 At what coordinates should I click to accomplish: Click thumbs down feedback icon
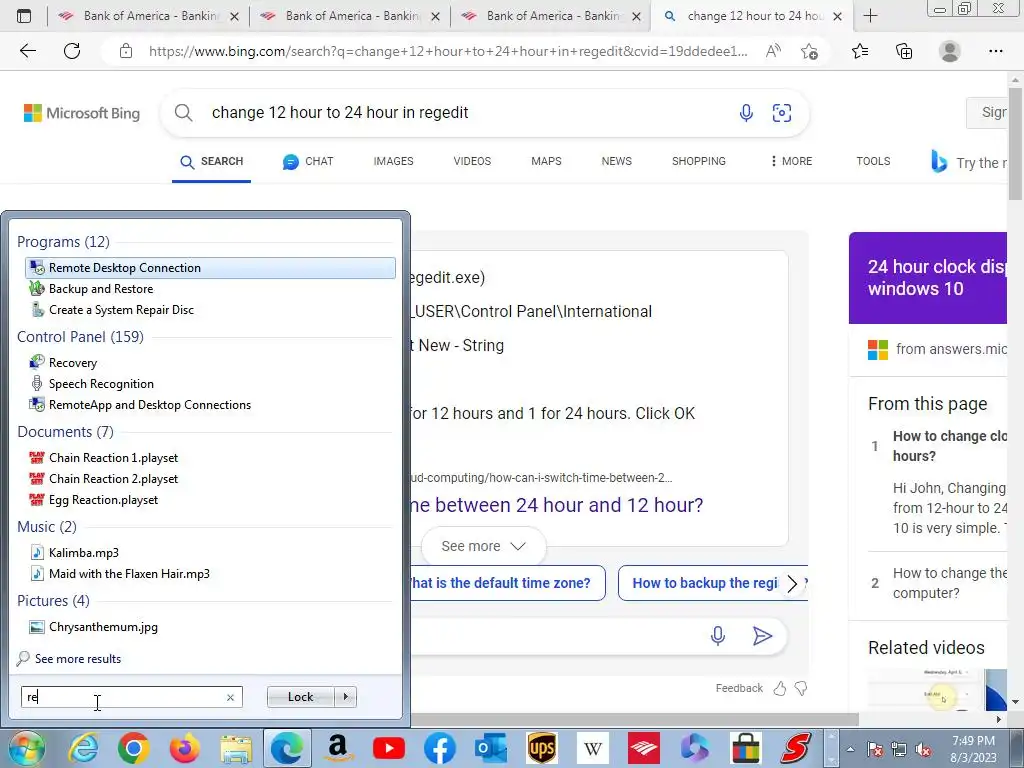click(801, 688)
